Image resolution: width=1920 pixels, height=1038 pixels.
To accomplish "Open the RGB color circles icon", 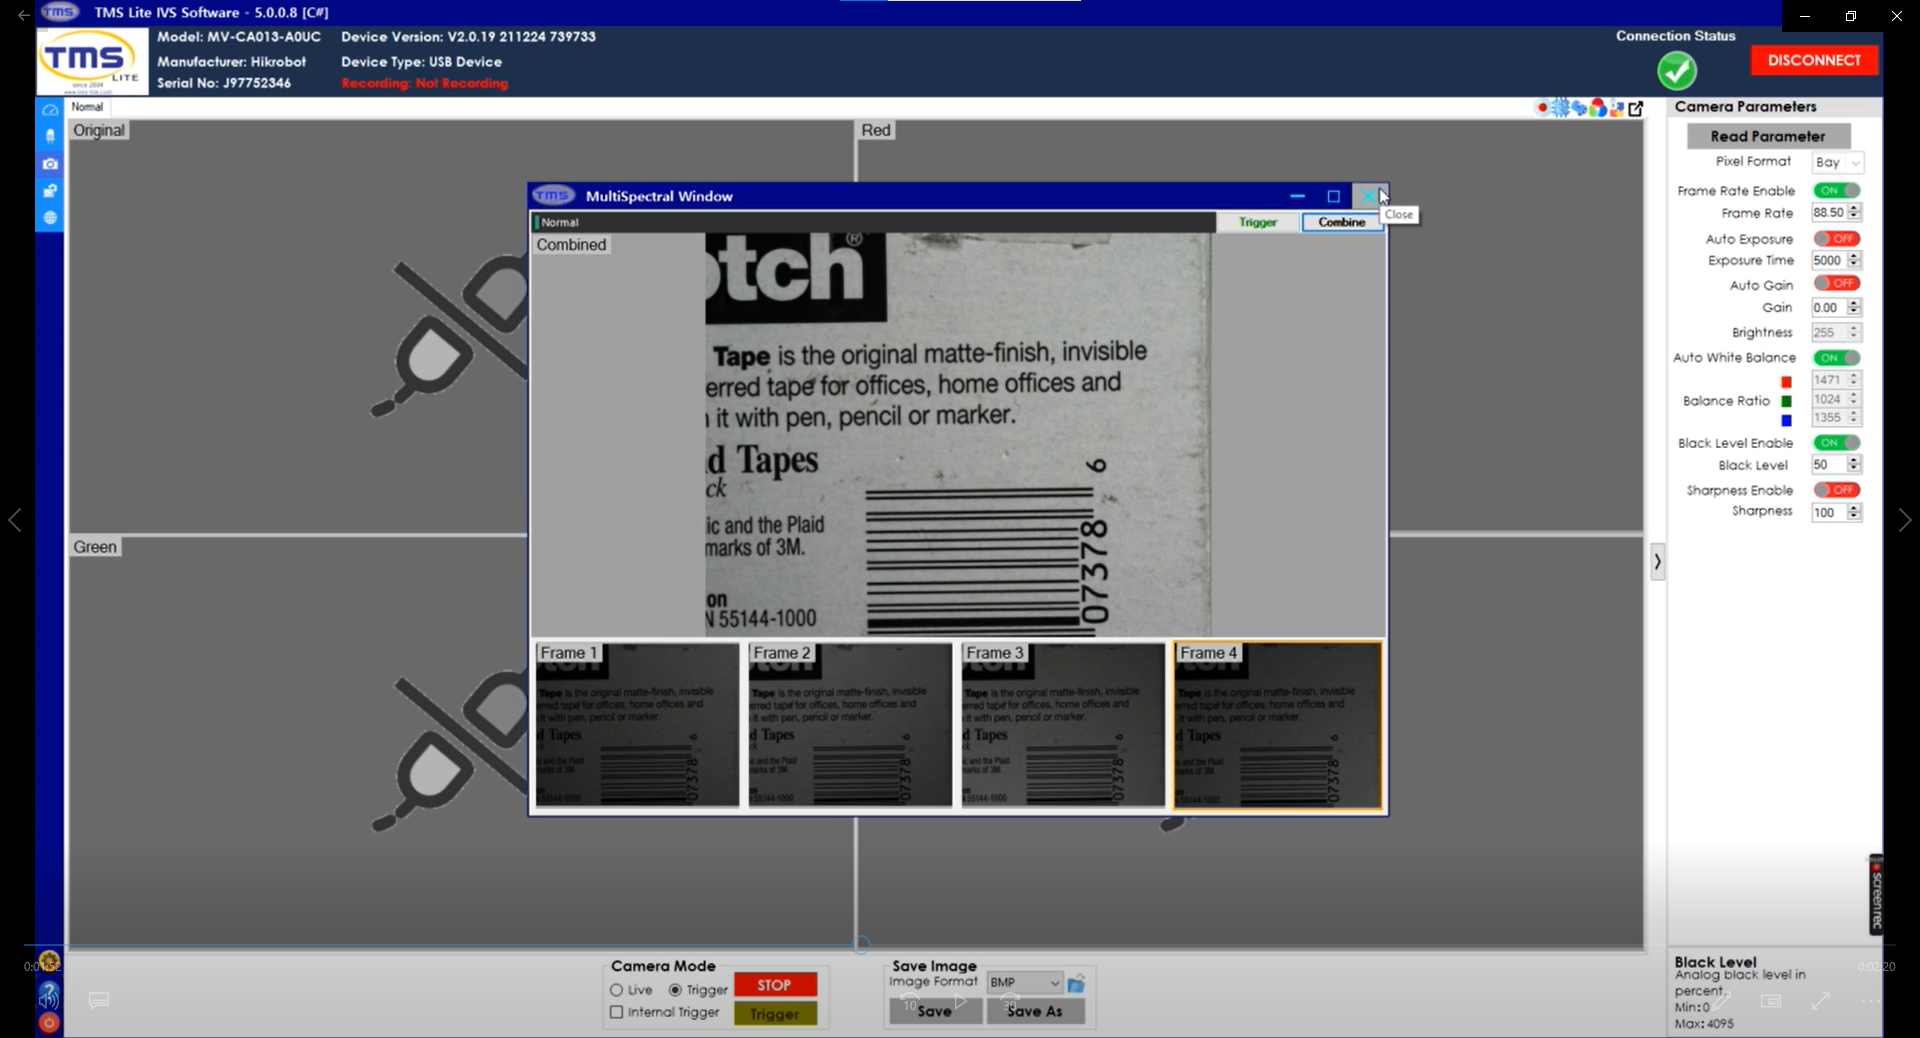I will click(x=1598, y=109).
